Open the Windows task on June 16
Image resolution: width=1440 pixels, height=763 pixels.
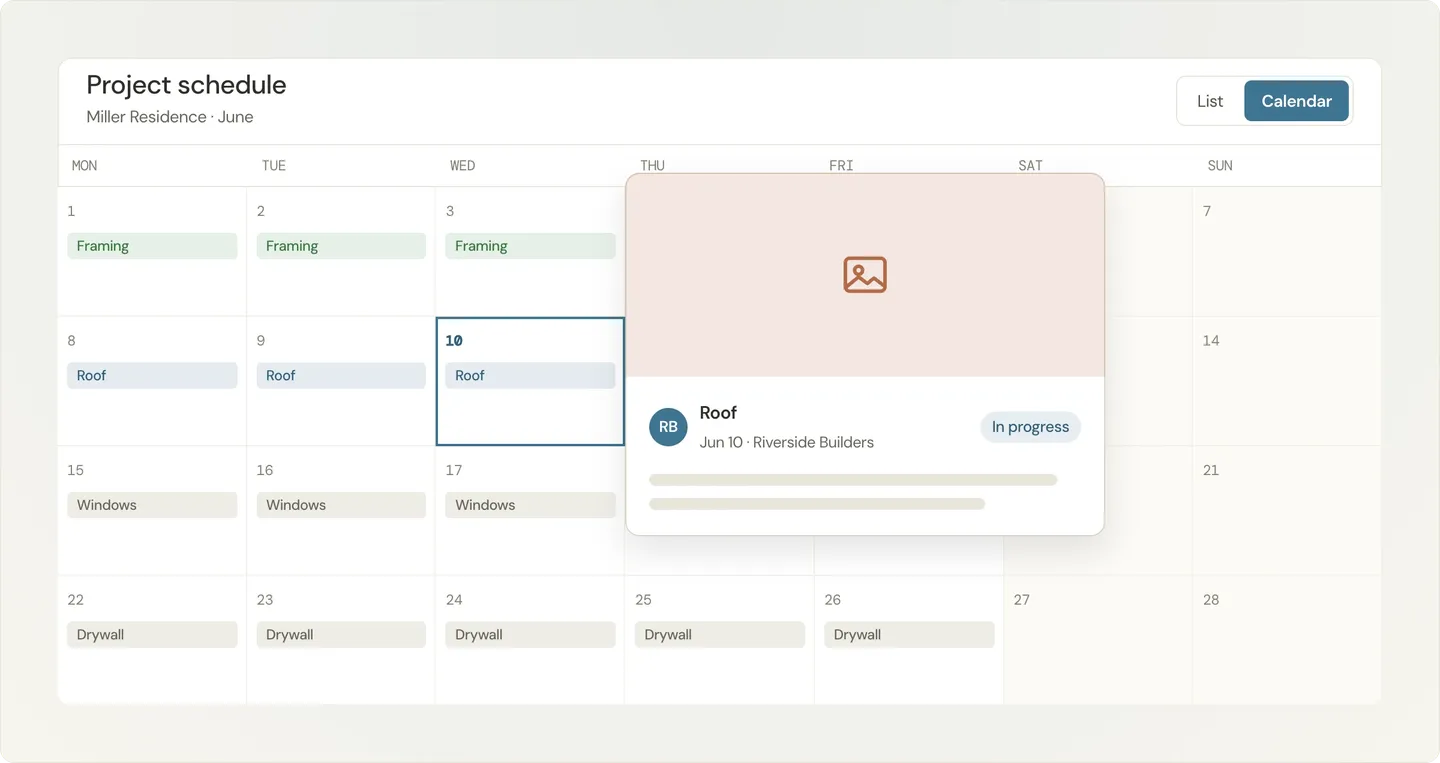tap(341, 505)
